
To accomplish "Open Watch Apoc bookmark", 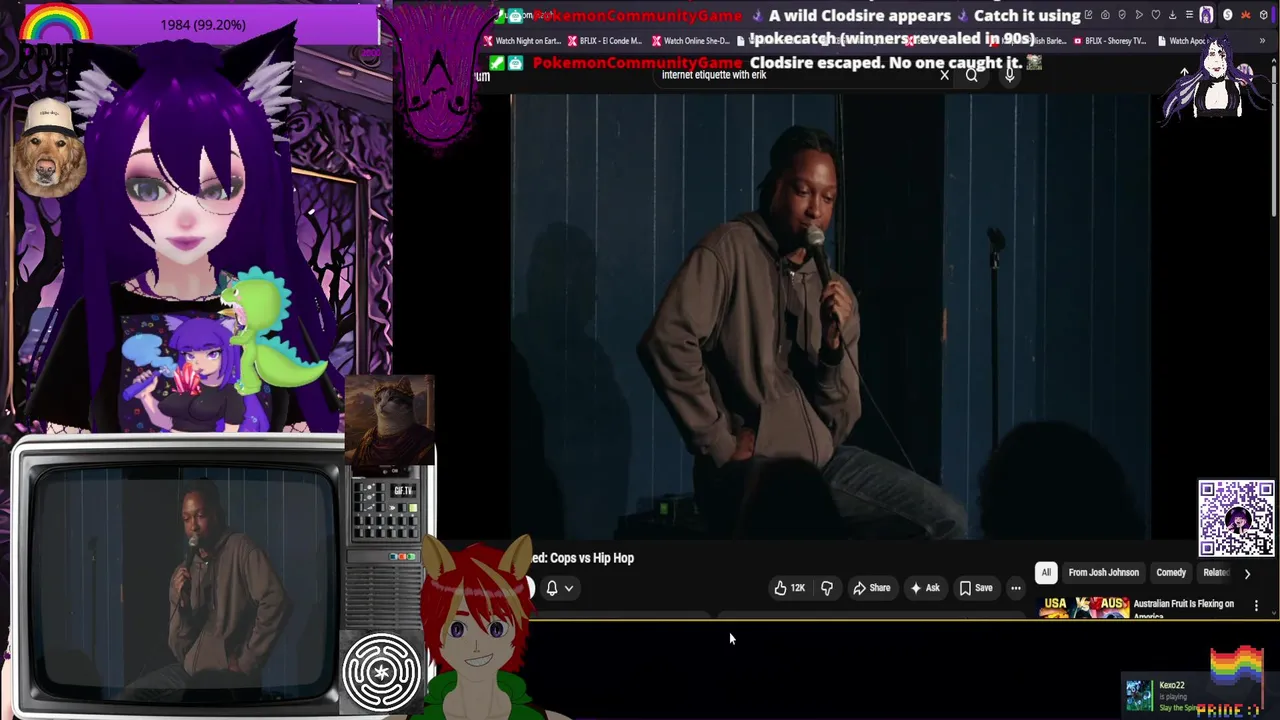I will (1182, 41).
